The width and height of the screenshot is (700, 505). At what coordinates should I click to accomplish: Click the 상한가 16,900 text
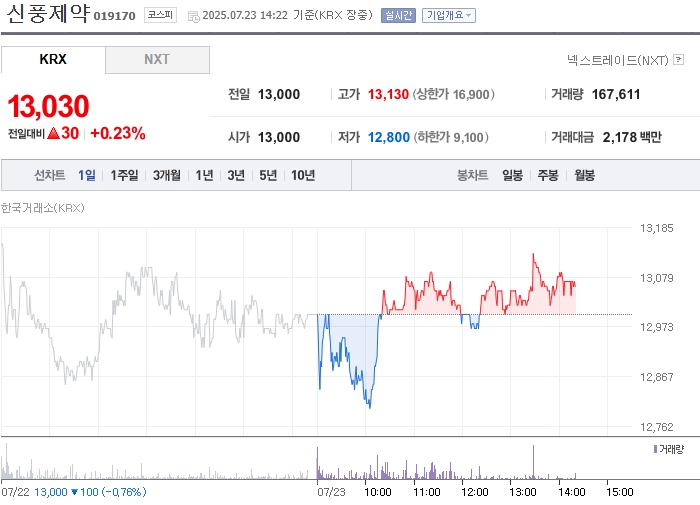454,94
